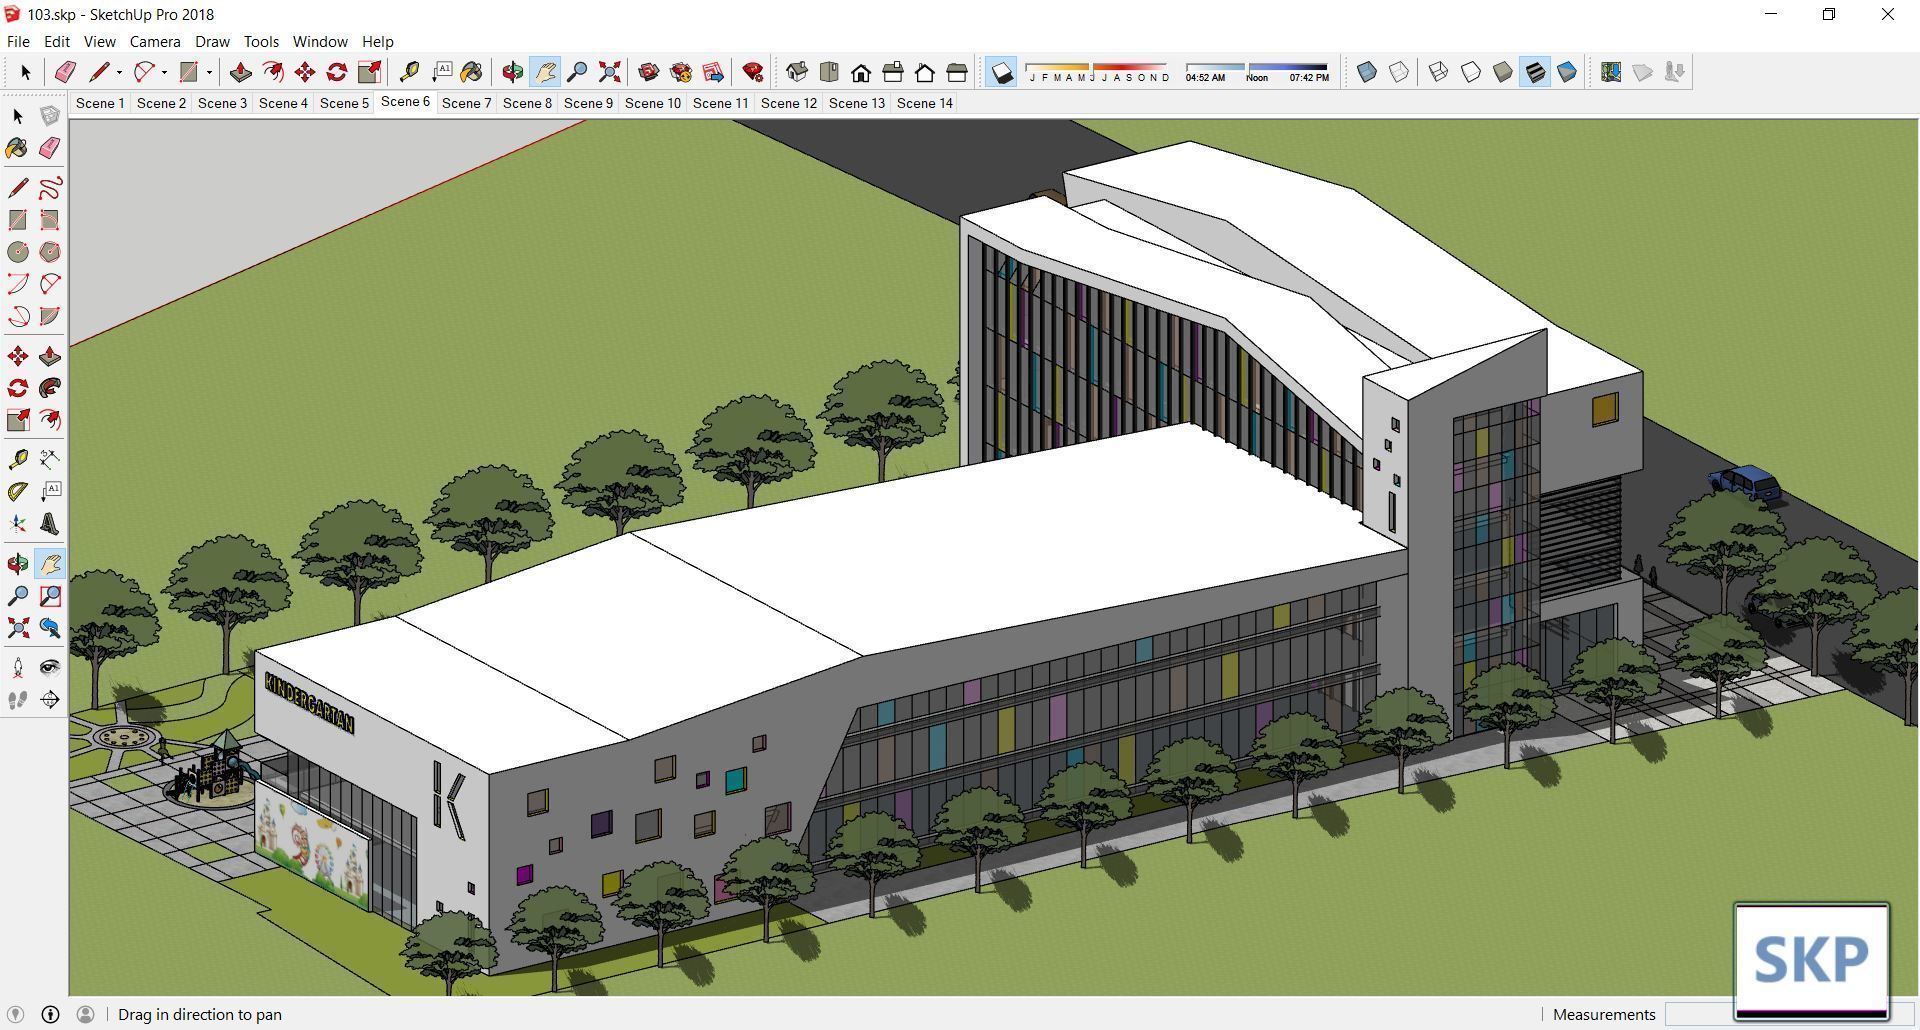Image resolution: width=1920 pixels, height=1030 pixels.
Task: Click the KINDERGARTAN sign on building
Action: pos(309,703)
